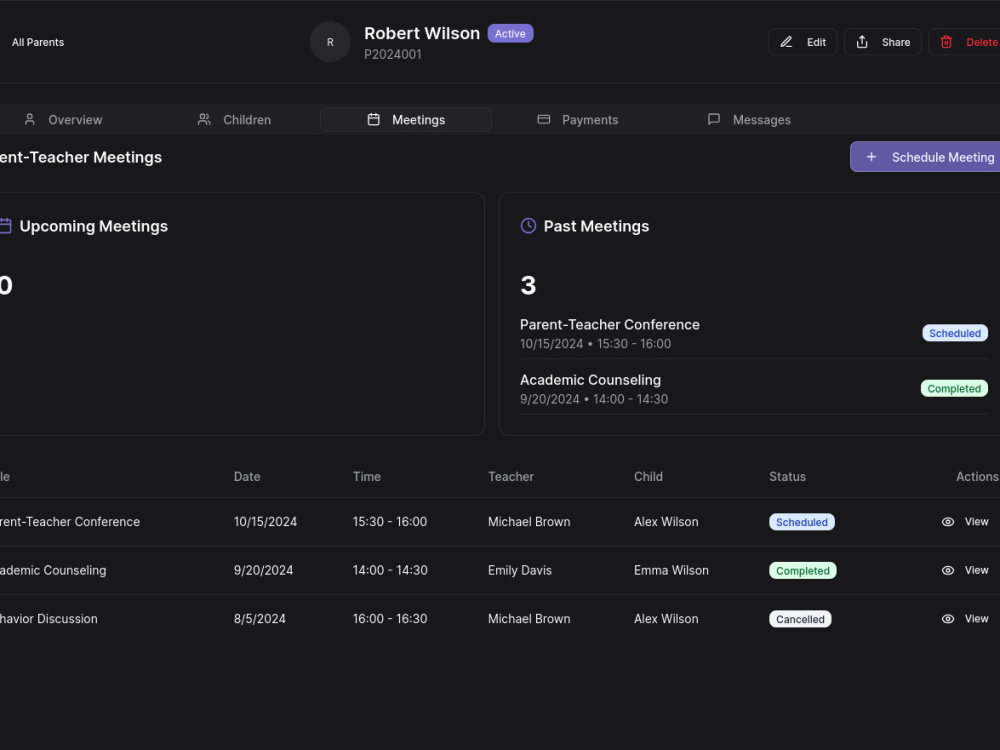
Task: Click the Cancelled status badge
Action: (800, 619)
